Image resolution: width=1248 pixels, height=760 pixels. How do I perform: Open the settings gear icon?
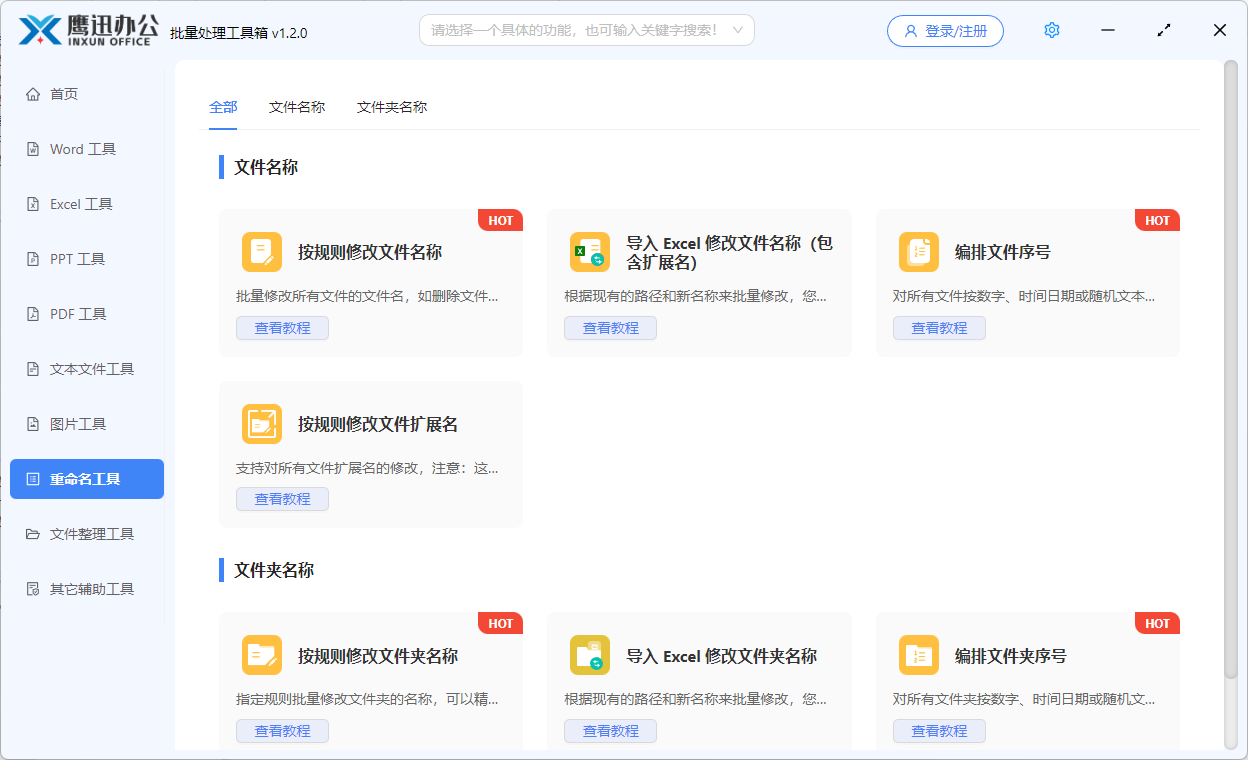tap(1051, 30)
